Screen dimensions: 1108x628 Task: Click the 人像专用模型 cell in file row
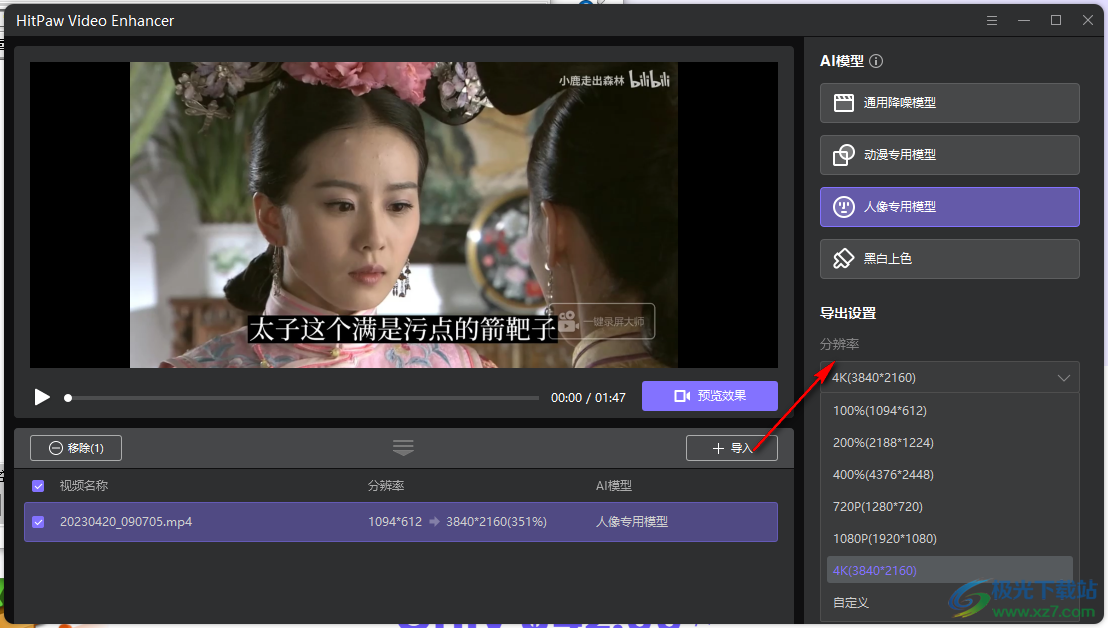(631, 522)
